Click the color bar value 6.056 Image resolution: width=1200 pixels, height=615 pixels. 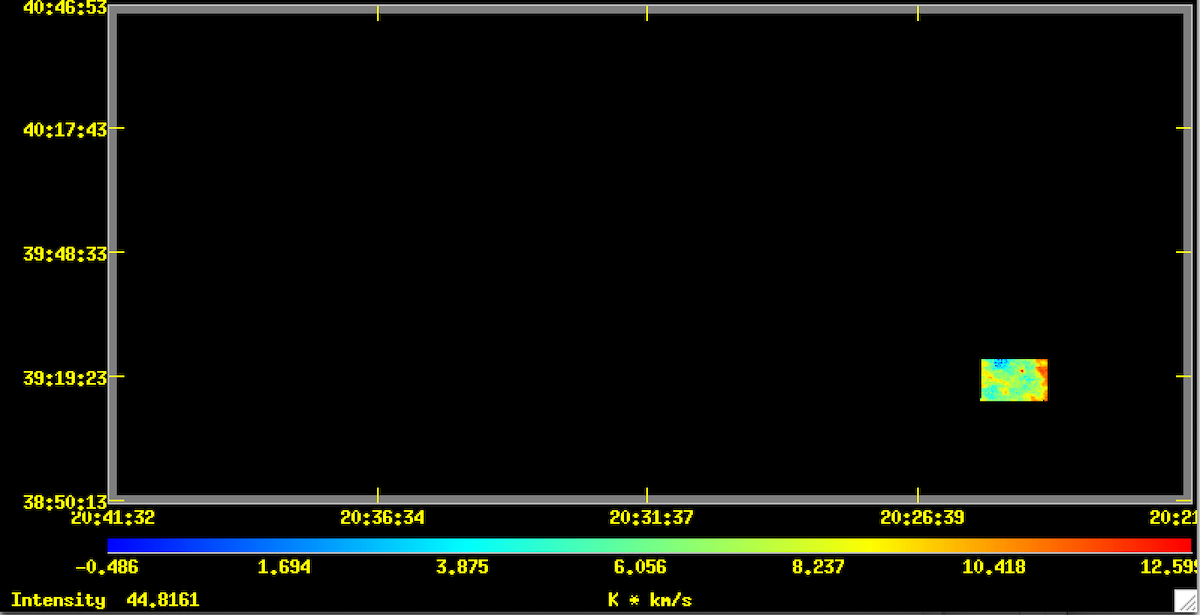pyautogui.click(x=640, y=568)
